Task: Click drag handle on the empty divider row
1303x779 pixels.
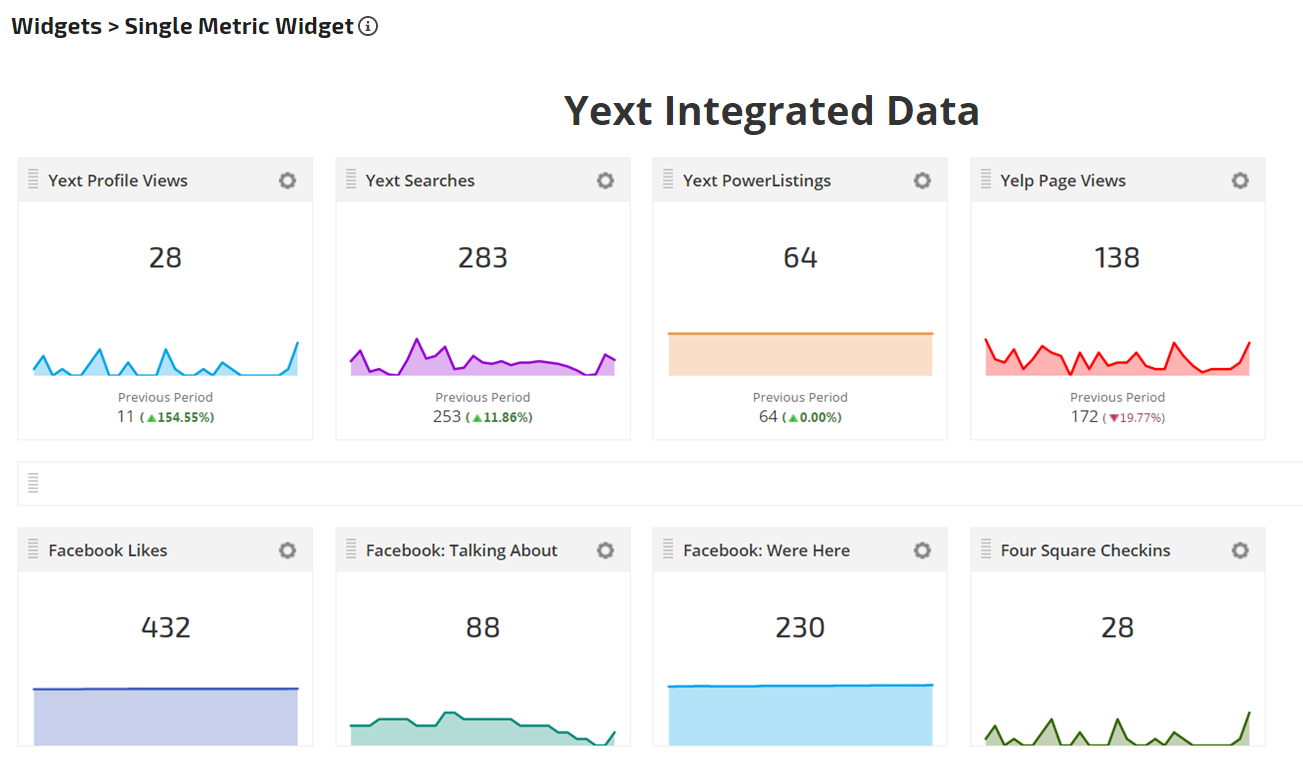Action: [33, 483]
